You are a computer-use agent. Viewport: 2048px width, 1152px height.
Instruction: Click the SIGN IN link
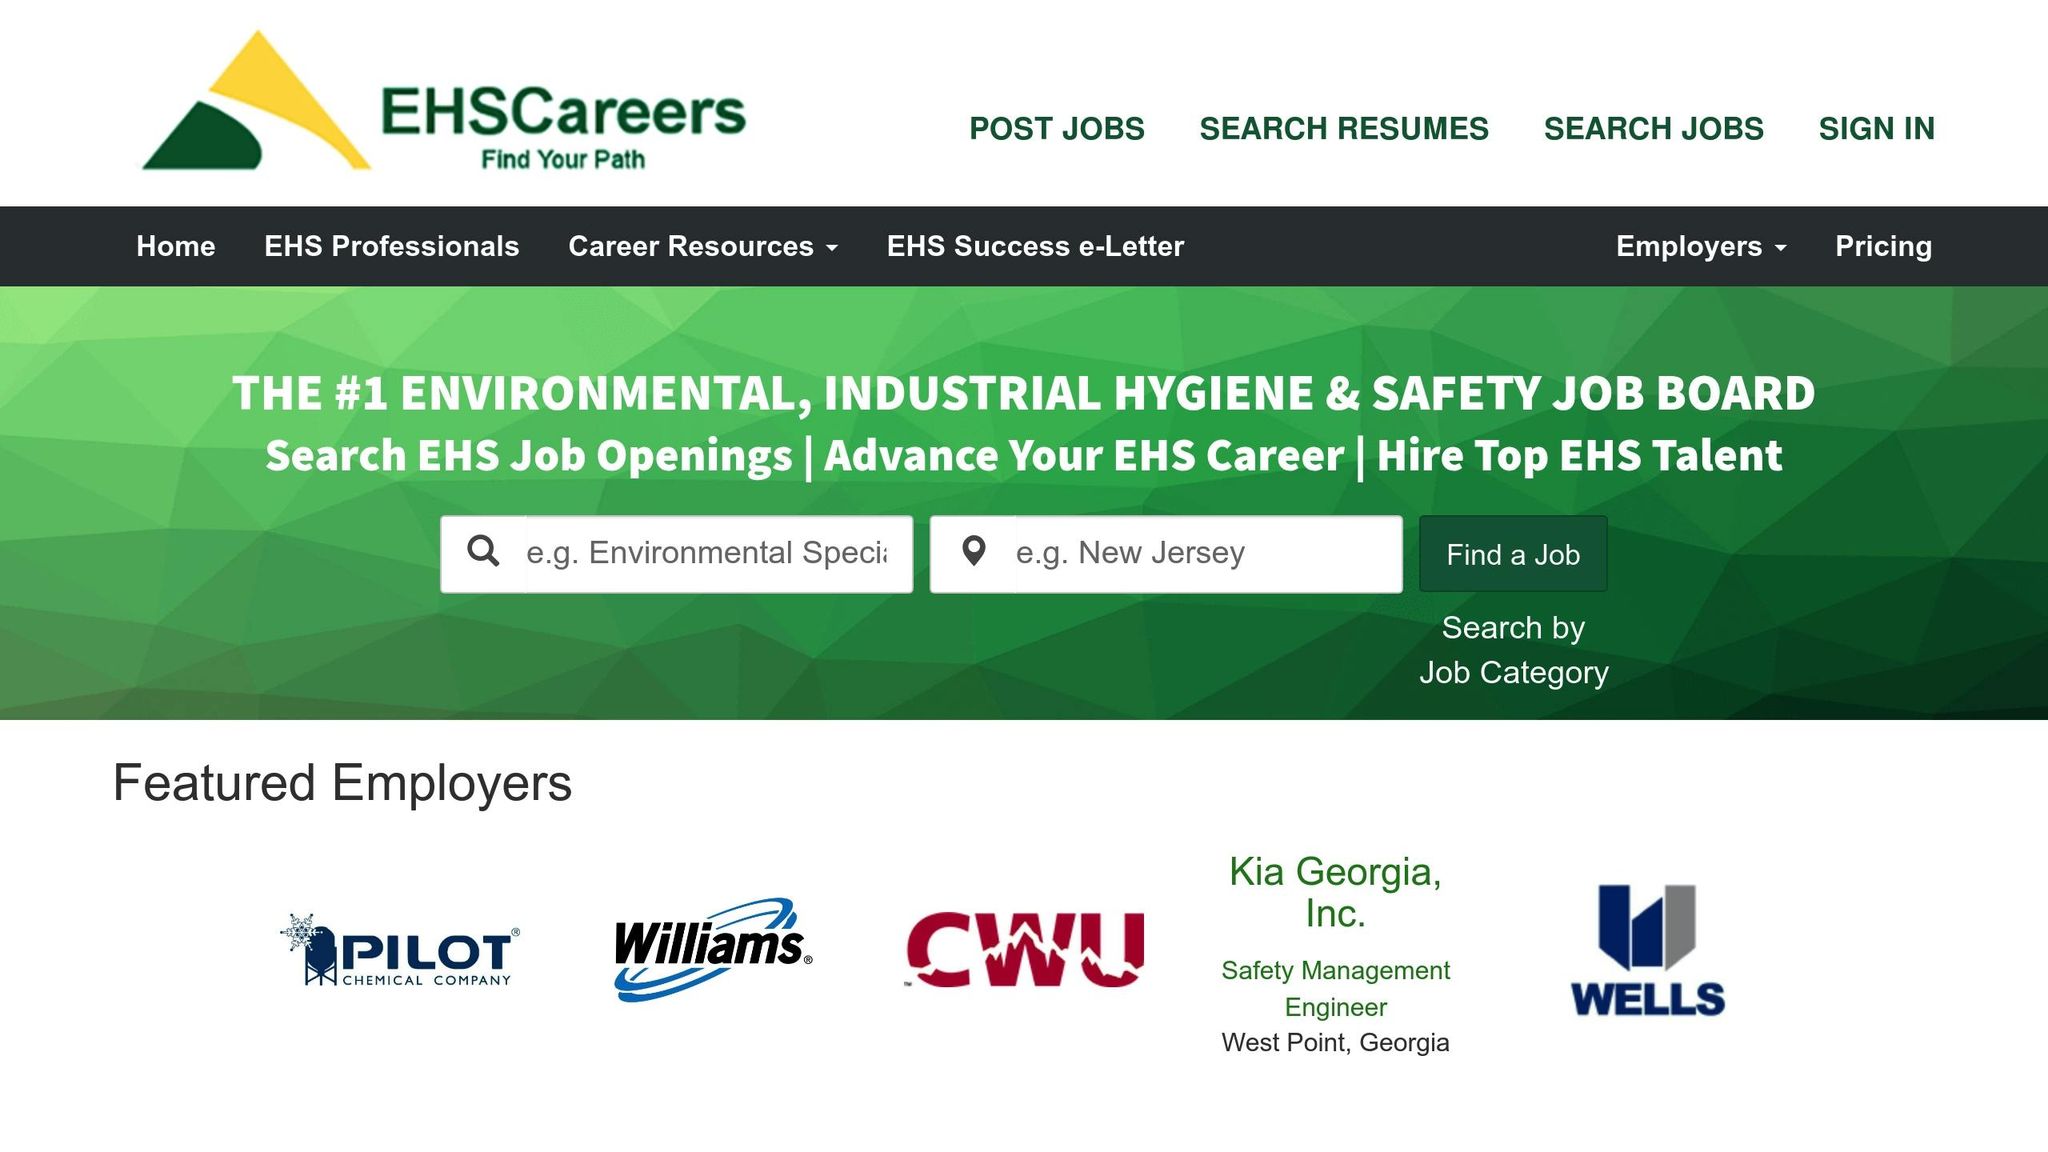pyautogui.click(x=1876, y=129)
